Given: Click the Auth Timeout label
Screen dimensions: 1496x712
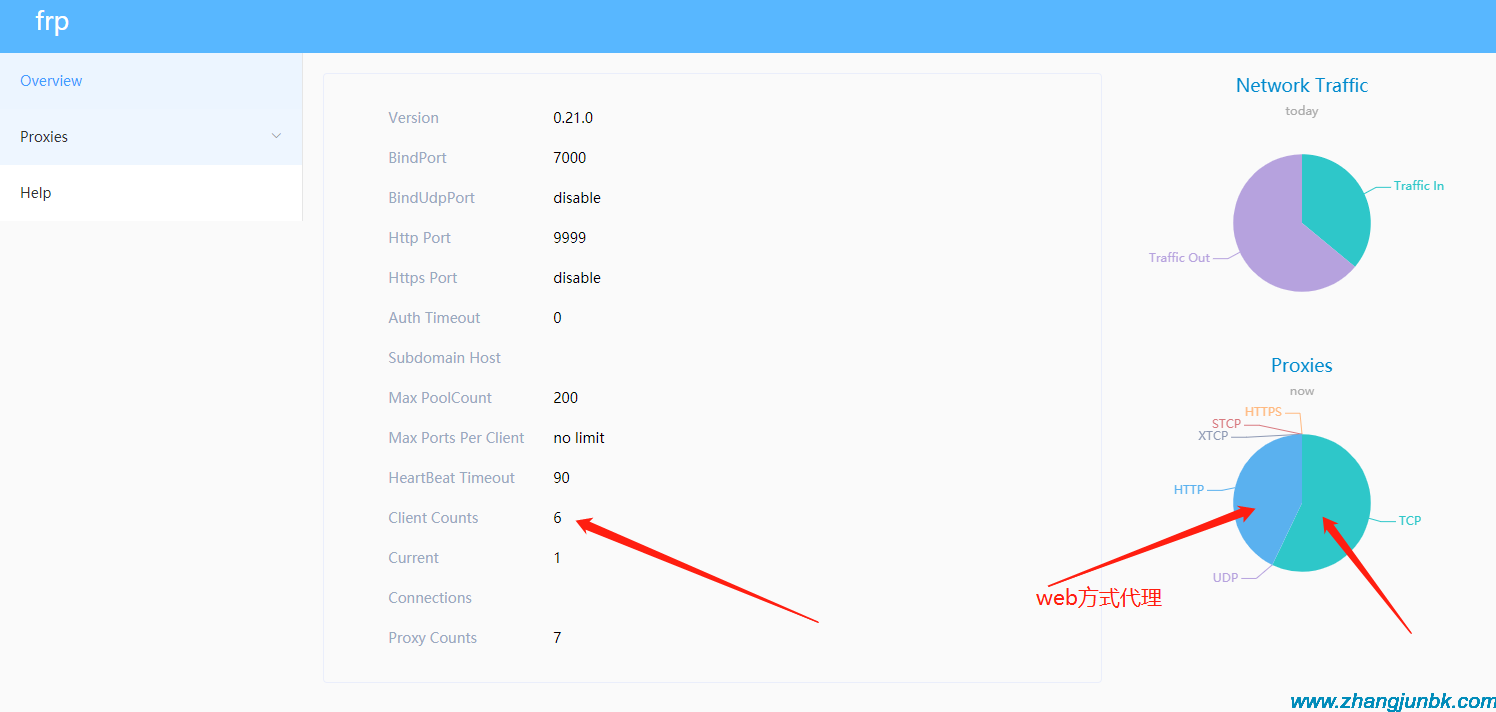Looking at the screenshot, I should click(x=434, y=318).
